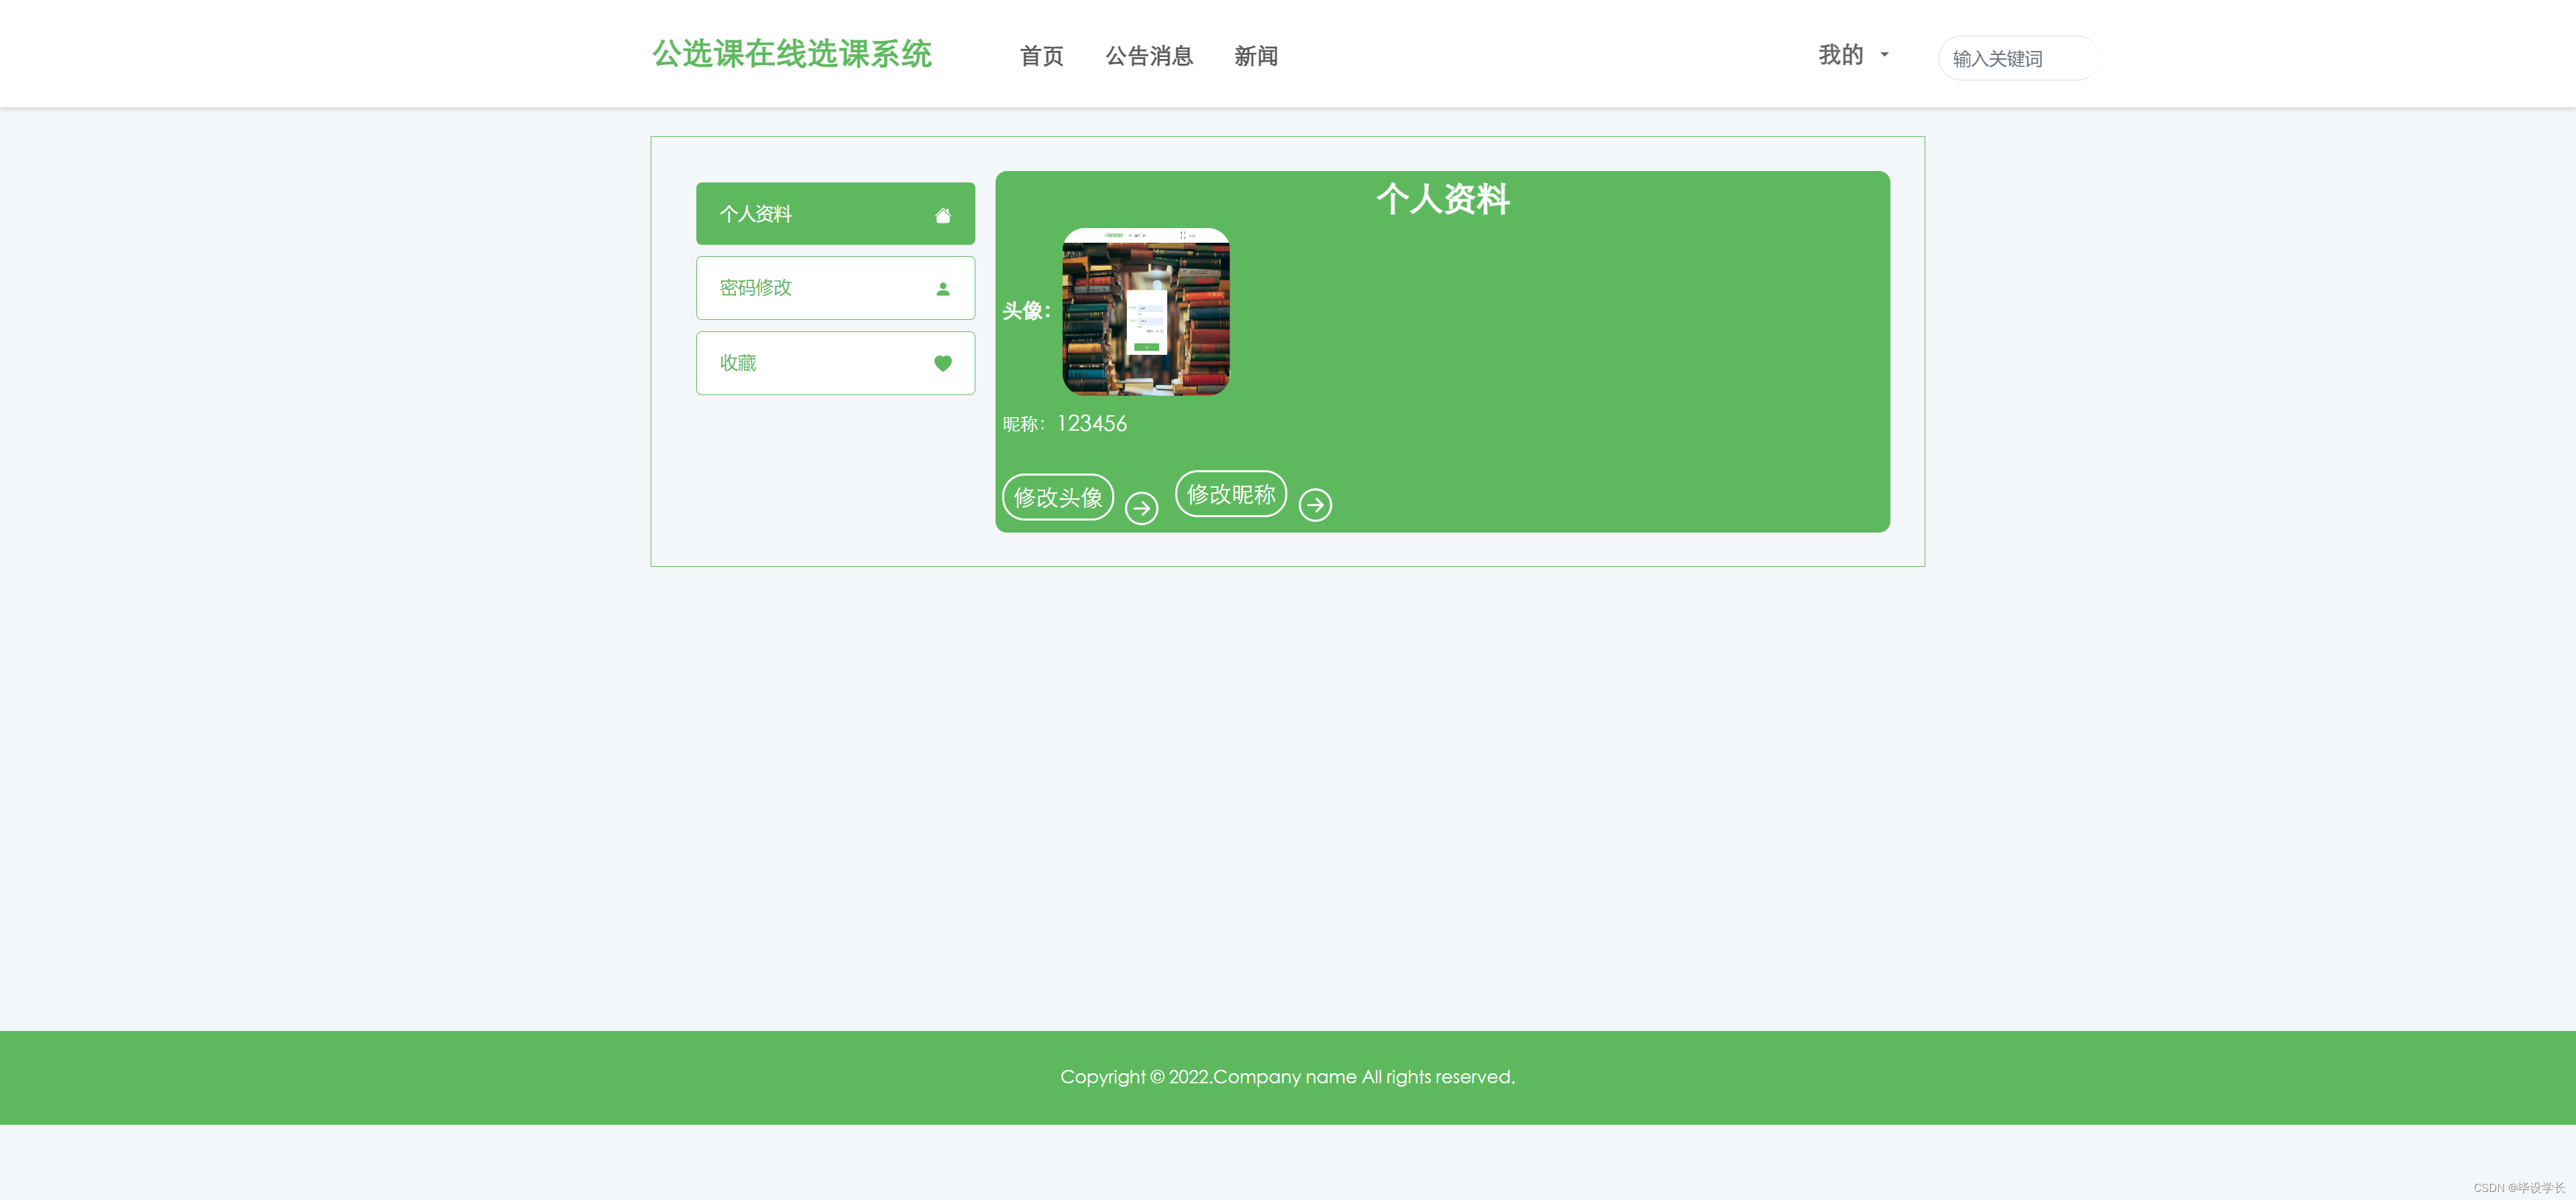The width and height of the screenshot is (2576, 1200).
Task: Select the 个人资料 sidebar entry
Action: coord(835,213)
